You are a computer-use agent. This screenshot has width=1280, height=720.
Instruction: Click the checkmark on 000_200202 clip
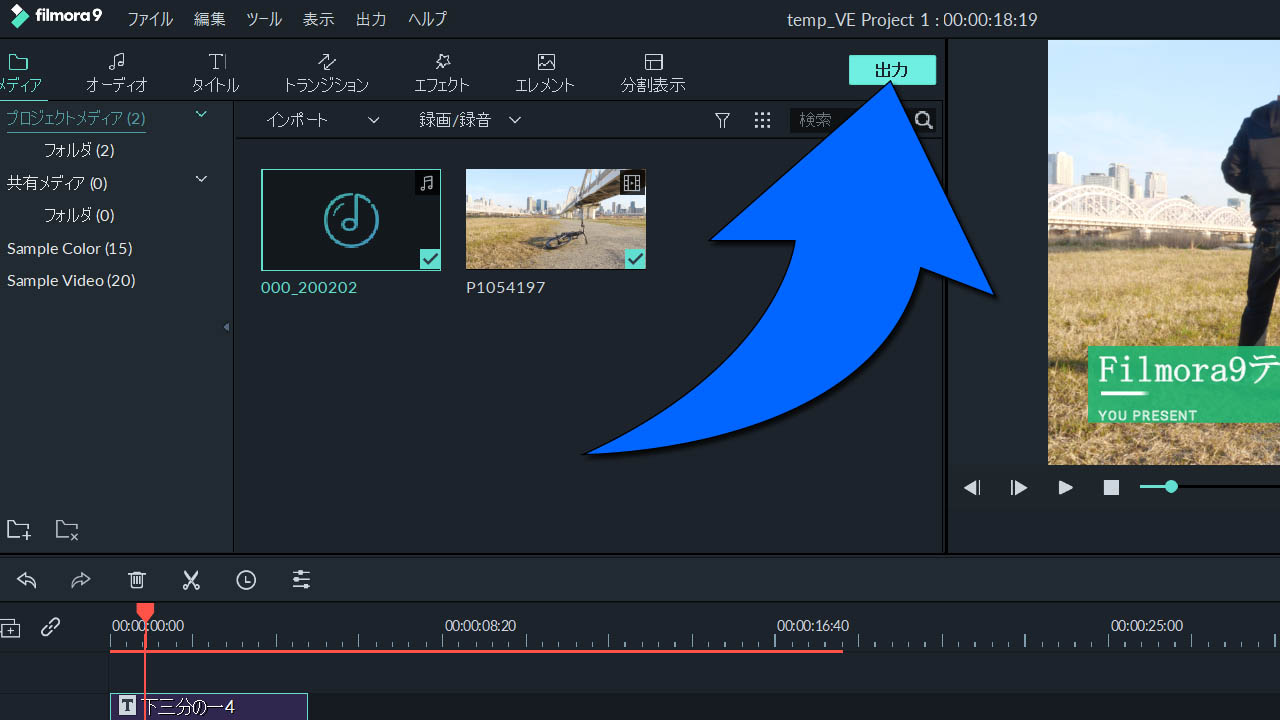430,260
